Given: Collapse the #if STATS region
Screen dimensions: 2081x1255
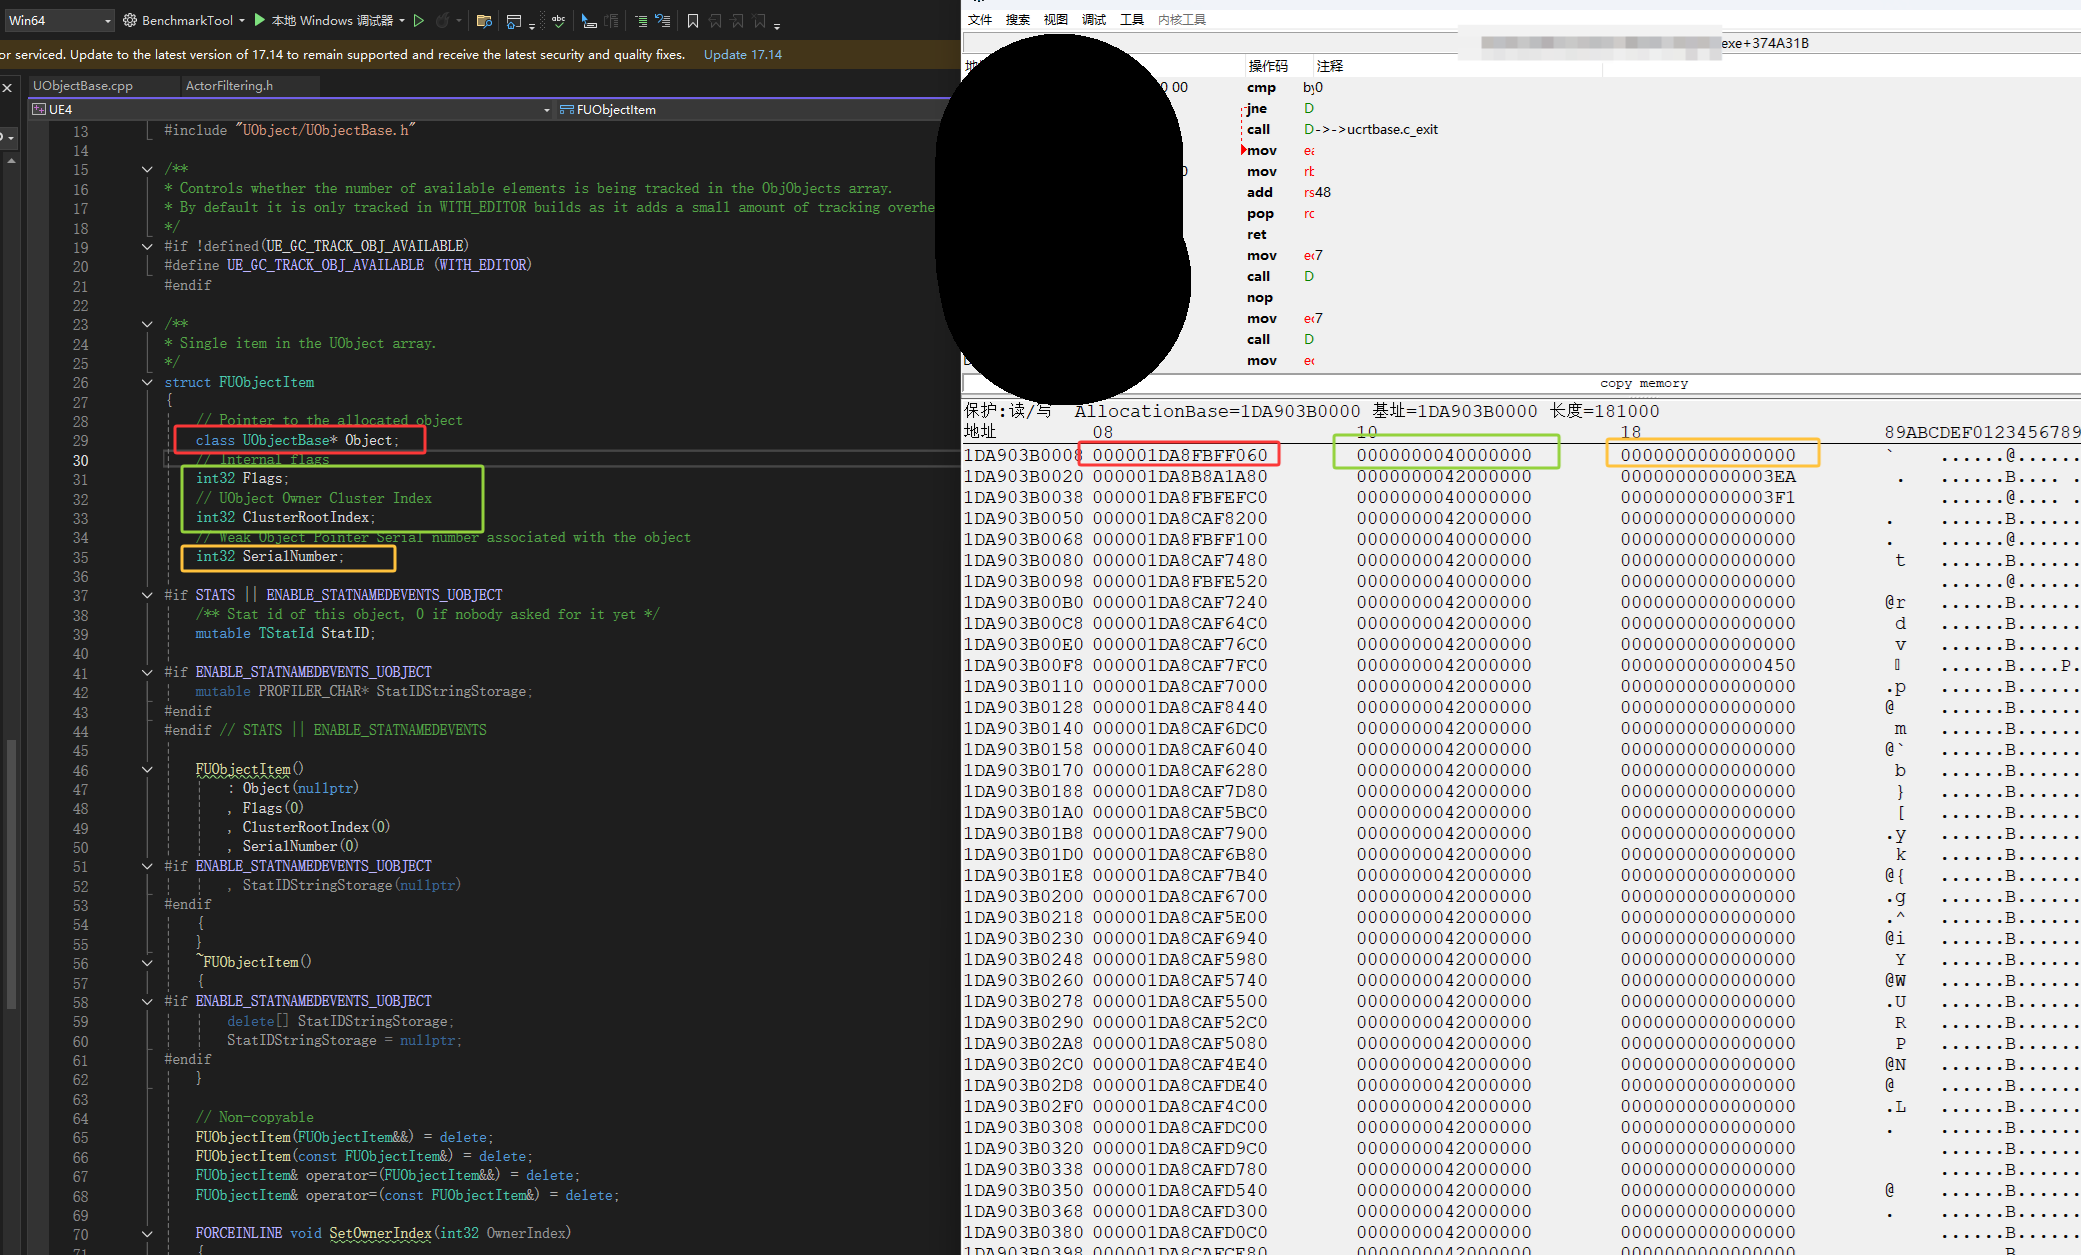Looking at the screenshot, I should point(147,595).
